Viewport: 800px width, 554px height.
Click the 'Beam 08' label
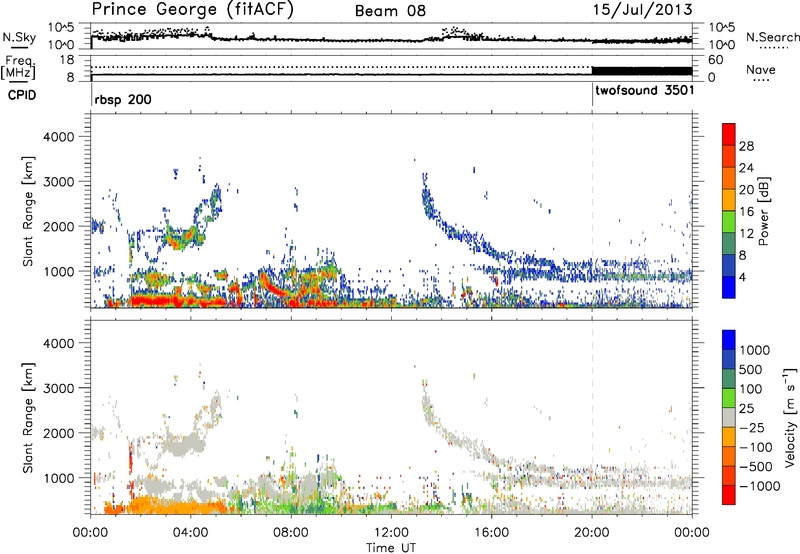pyautogui.click(x=390, y=11)
